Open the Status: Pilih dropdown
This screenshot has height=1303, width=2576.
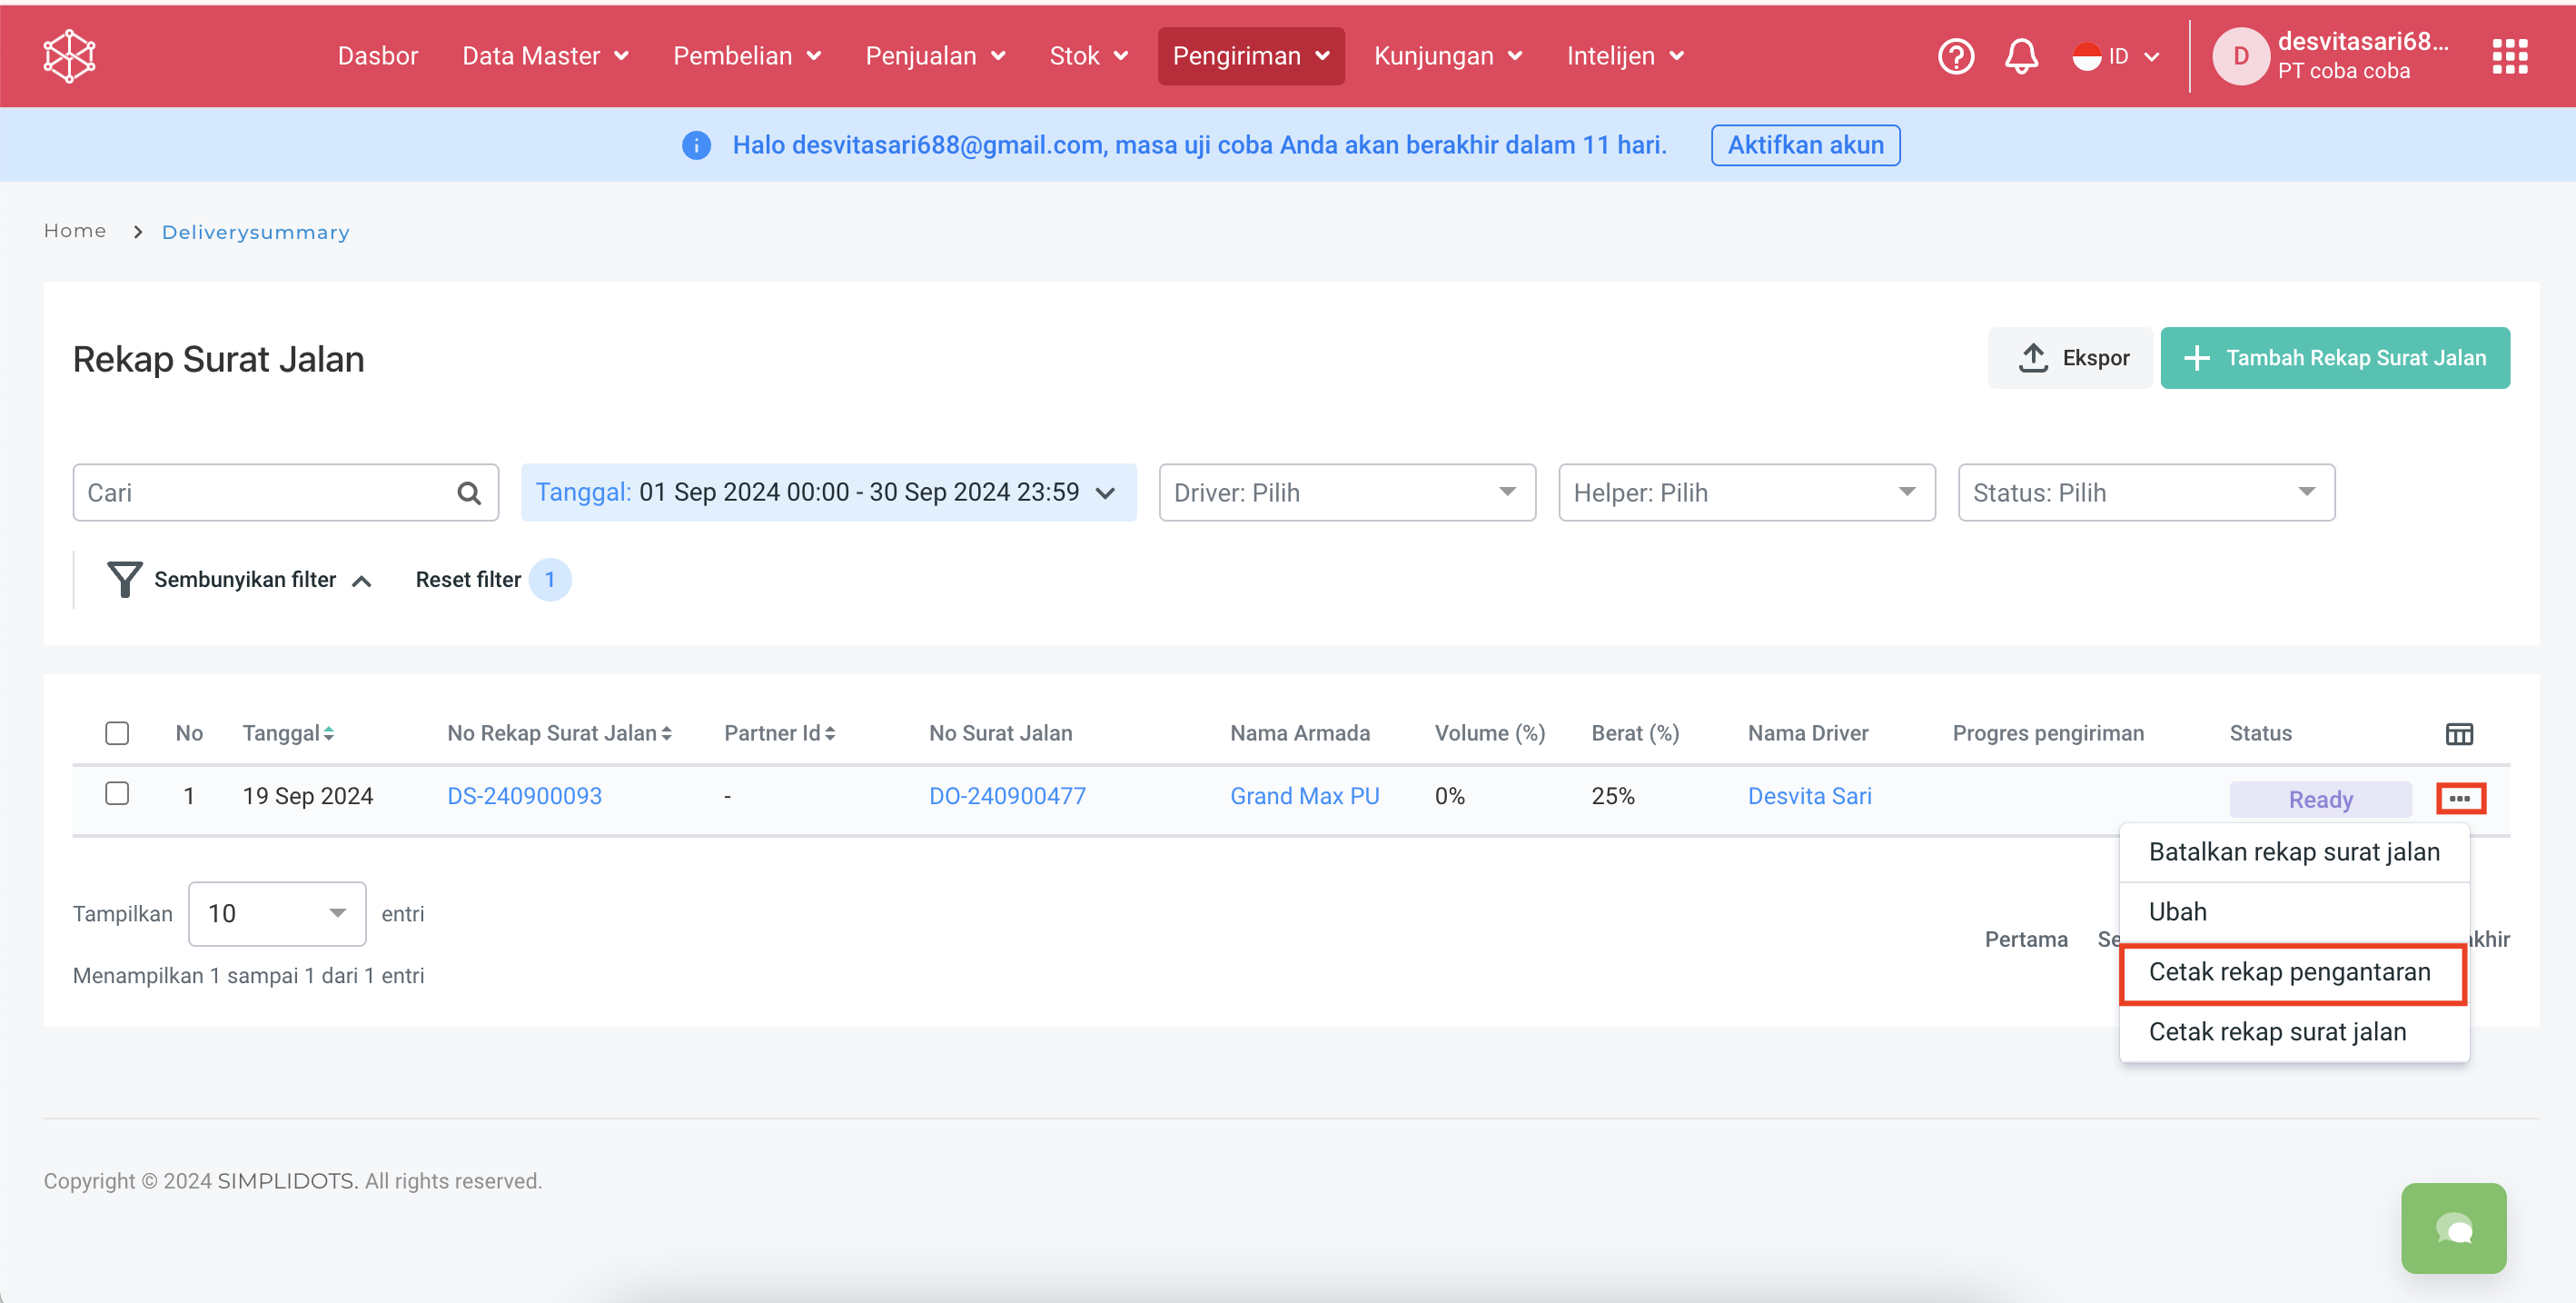click(x=2145, y=493)
